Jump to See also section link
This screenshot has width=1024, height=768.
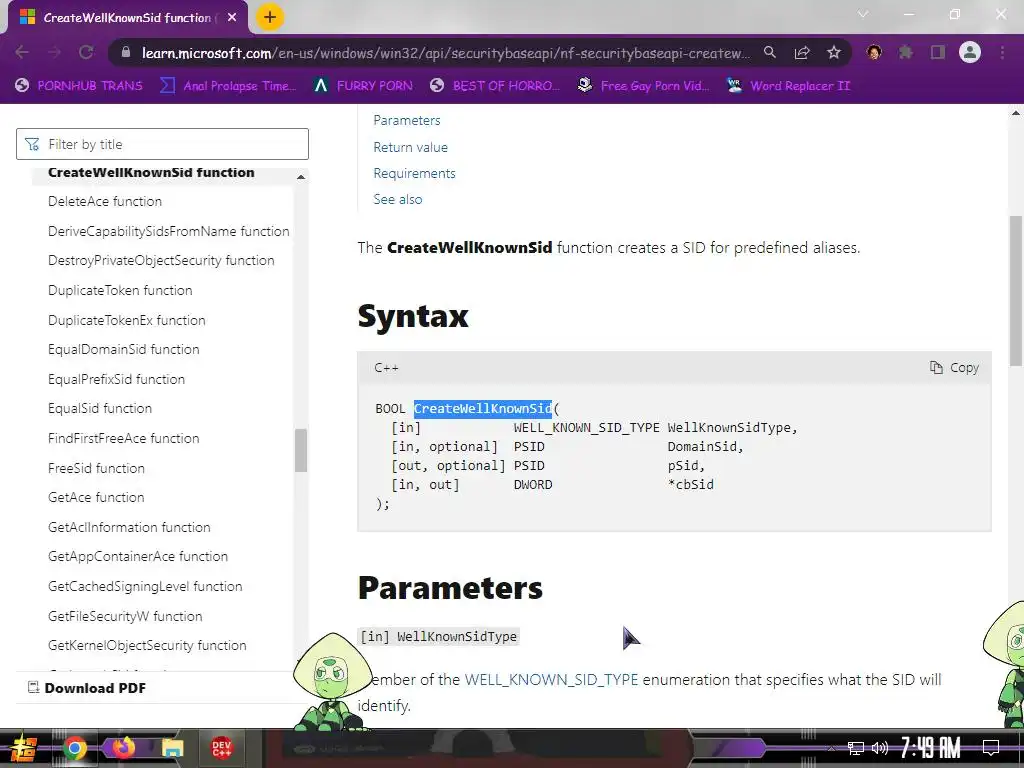398,199
